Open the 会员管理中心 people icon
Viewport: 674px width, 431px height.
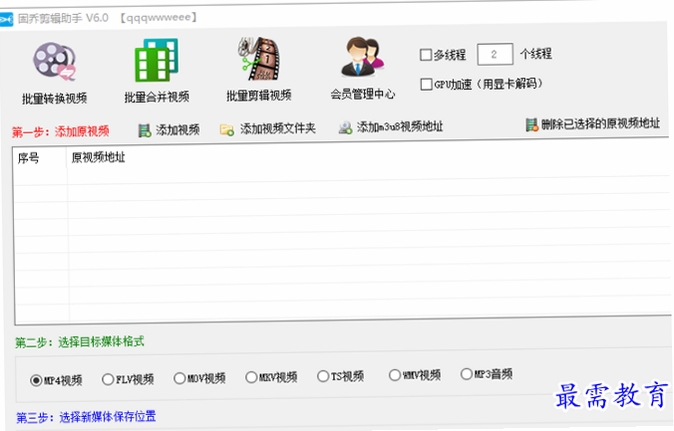[362, 57]
